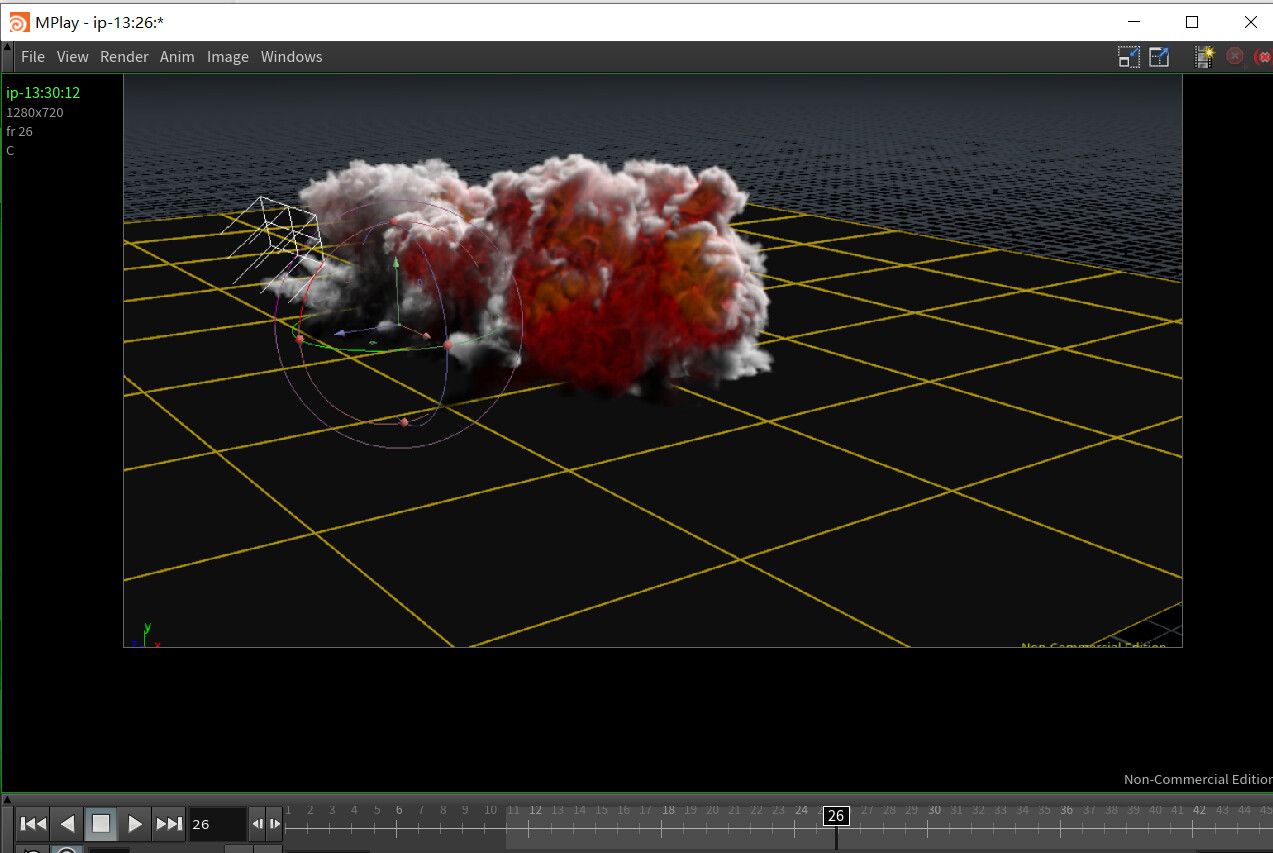The width and height of the screenshot is (1273, 853).
Task: Click the stop render octagon icon
Action: coord(1234,57)
